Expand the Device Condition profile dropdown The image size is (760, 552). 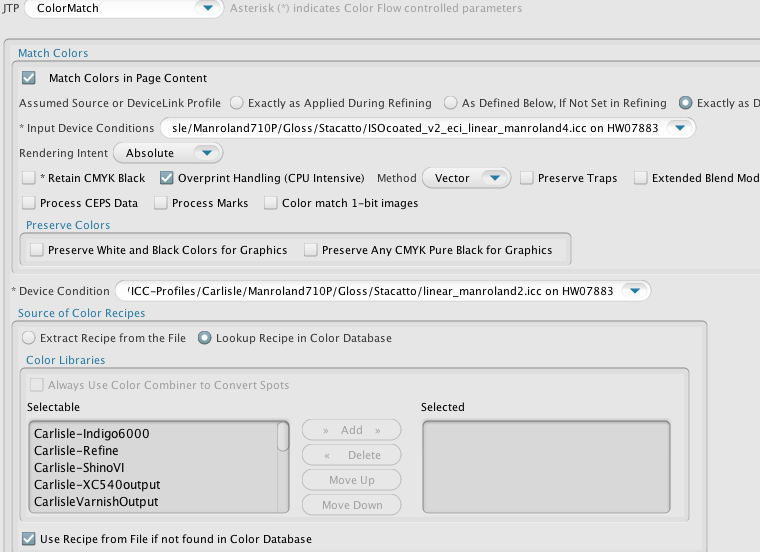634,291
